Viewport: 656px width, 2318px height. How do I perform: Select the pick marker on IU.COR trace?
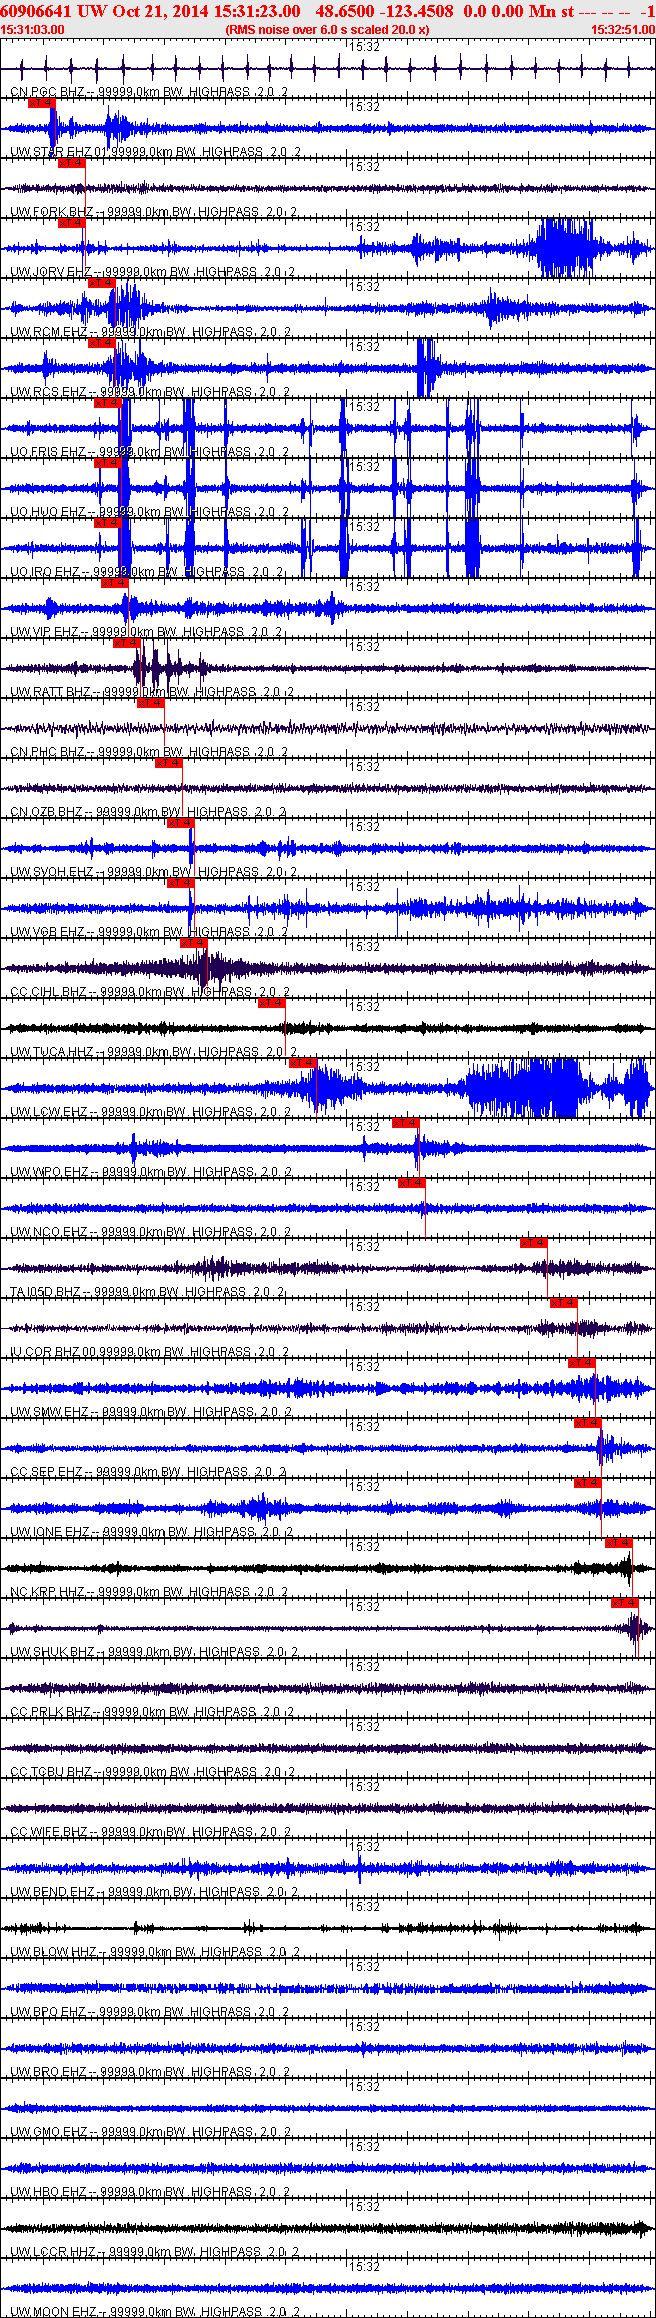(564, 1303)
